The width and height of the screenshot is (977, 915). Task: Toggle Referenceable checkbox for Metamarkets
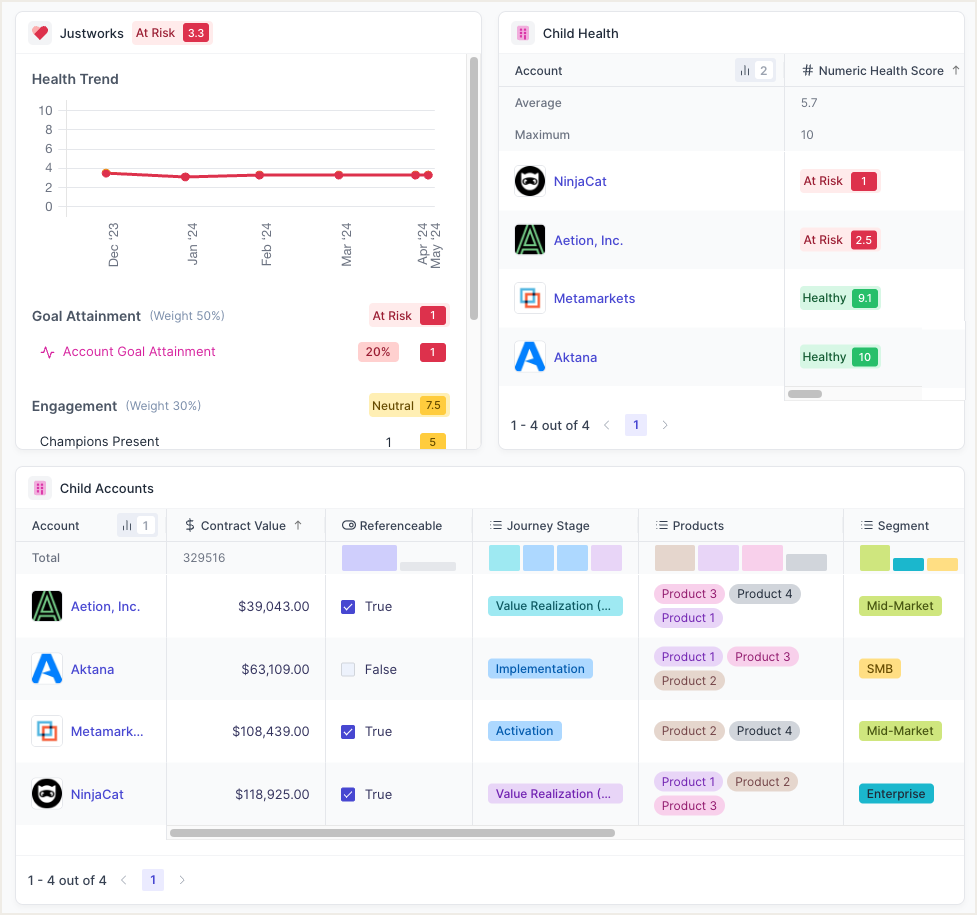[348, 732]
